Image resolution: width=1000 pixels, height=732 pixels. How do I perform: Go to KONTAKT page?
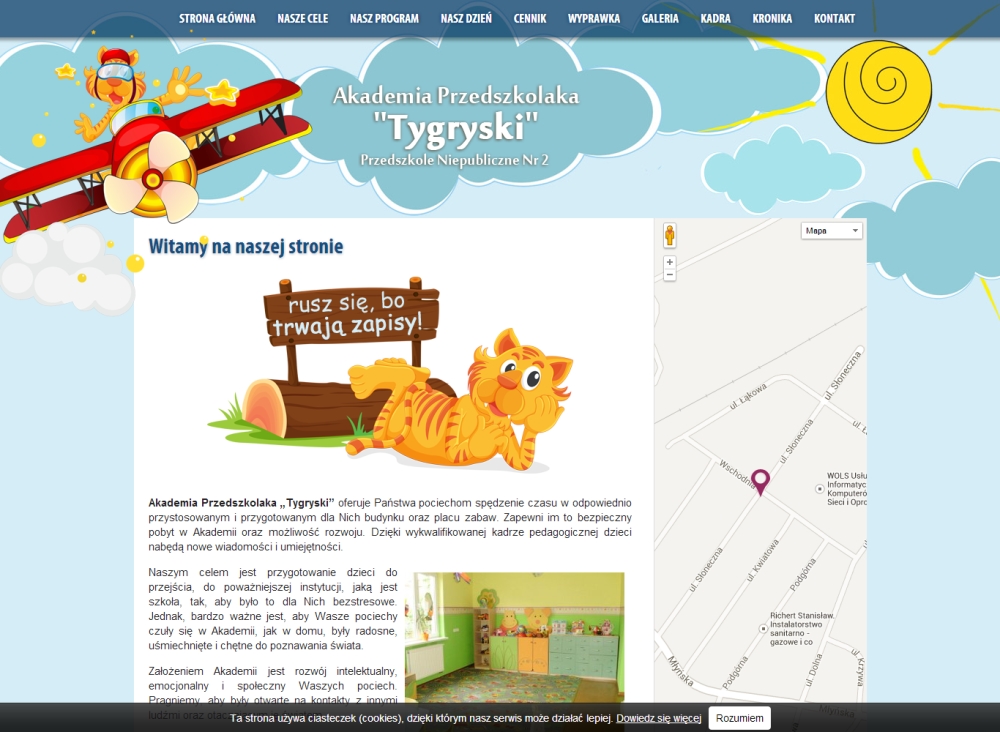click(834, 18)
